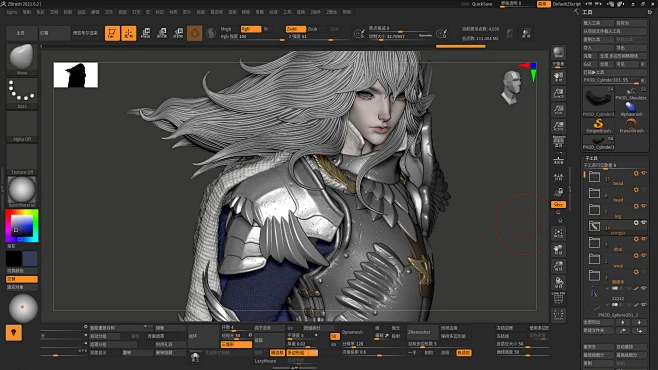Adjust the Focal Shift slider
658x370 pixels.
coord(399,29)
